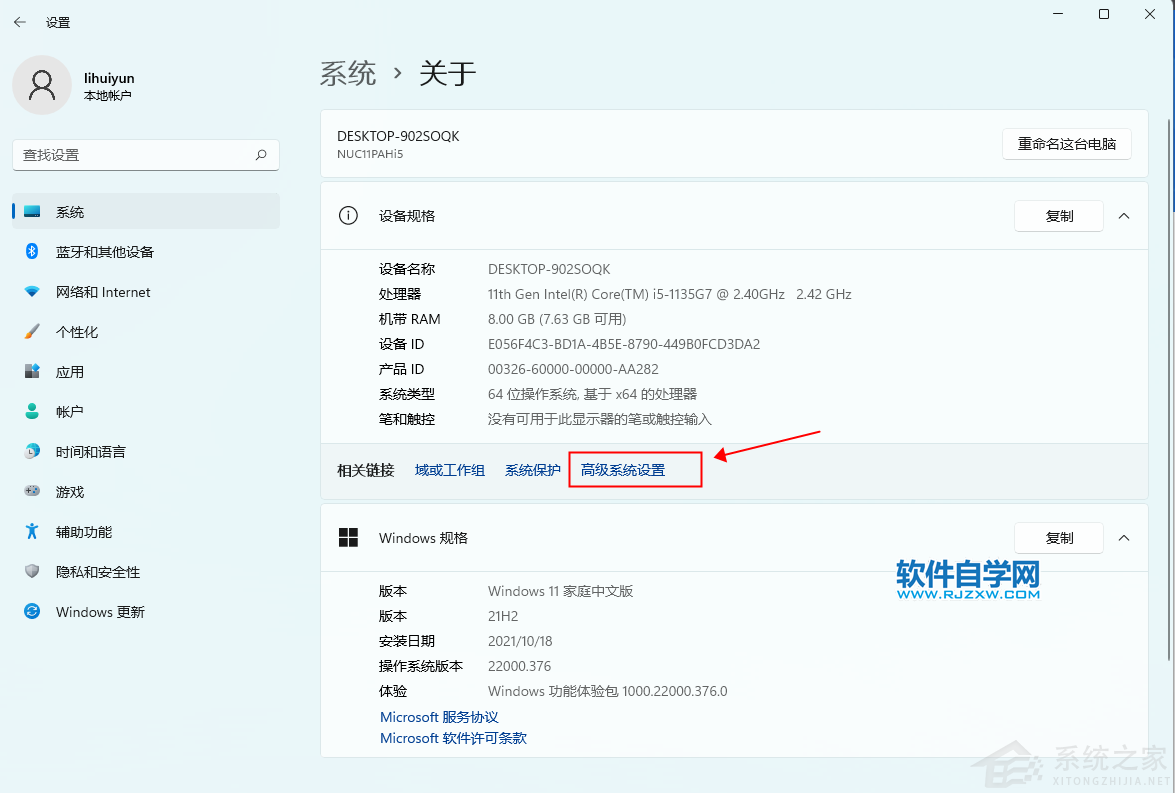Click the 查找设置 search field
Viewport: 1175px width, 793px height.
point(146,155)
